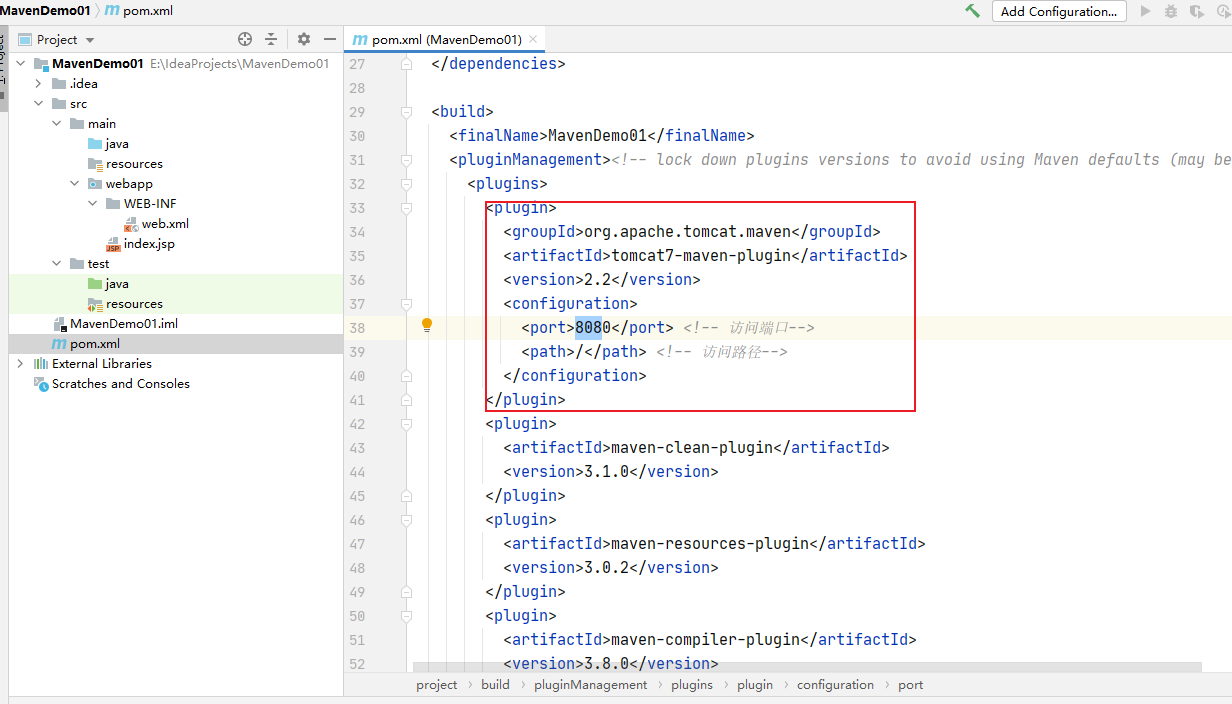Hide the Project tool window via minus icon
Screen dimensions: 1232x704
tap(330, 39)
